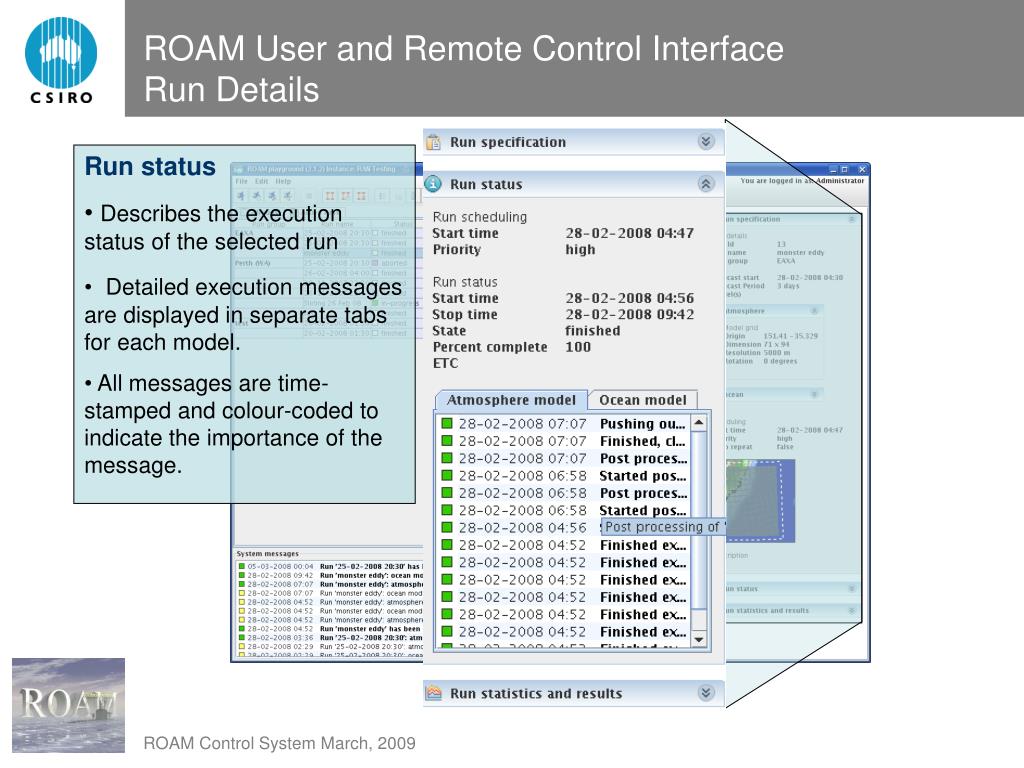Select the 07:07 'Post proces...' message row
The height and width of the screenshot is (768, 1024).
(564, 458)
